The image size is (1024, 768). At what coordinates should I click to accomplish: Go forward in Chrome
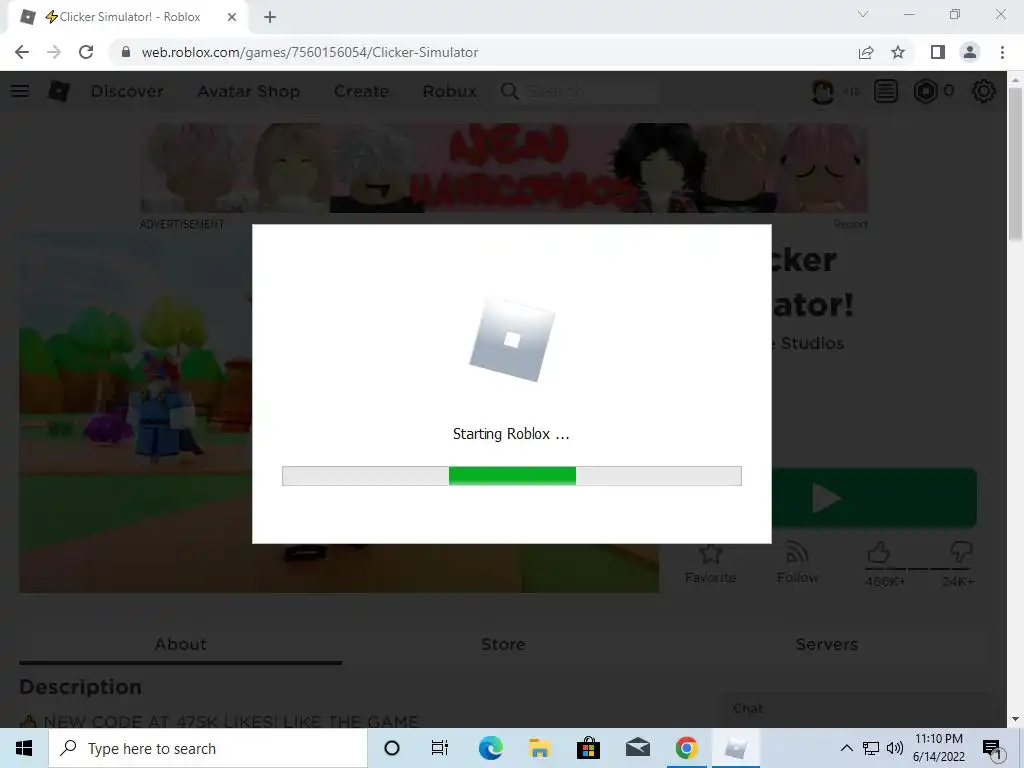point(54,52)
